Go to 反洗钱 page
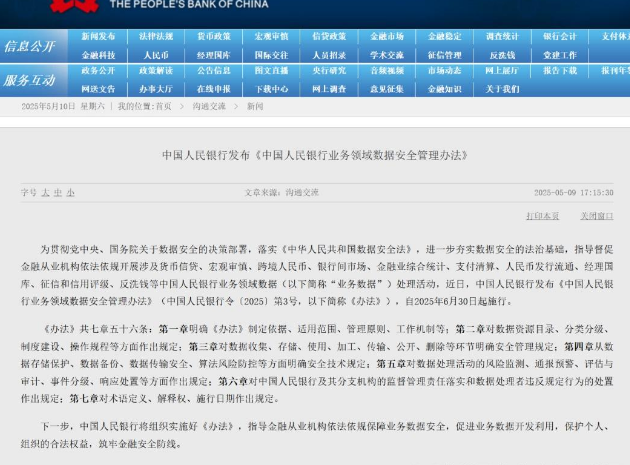Viewport: 630px width, 465px height. 503,55
